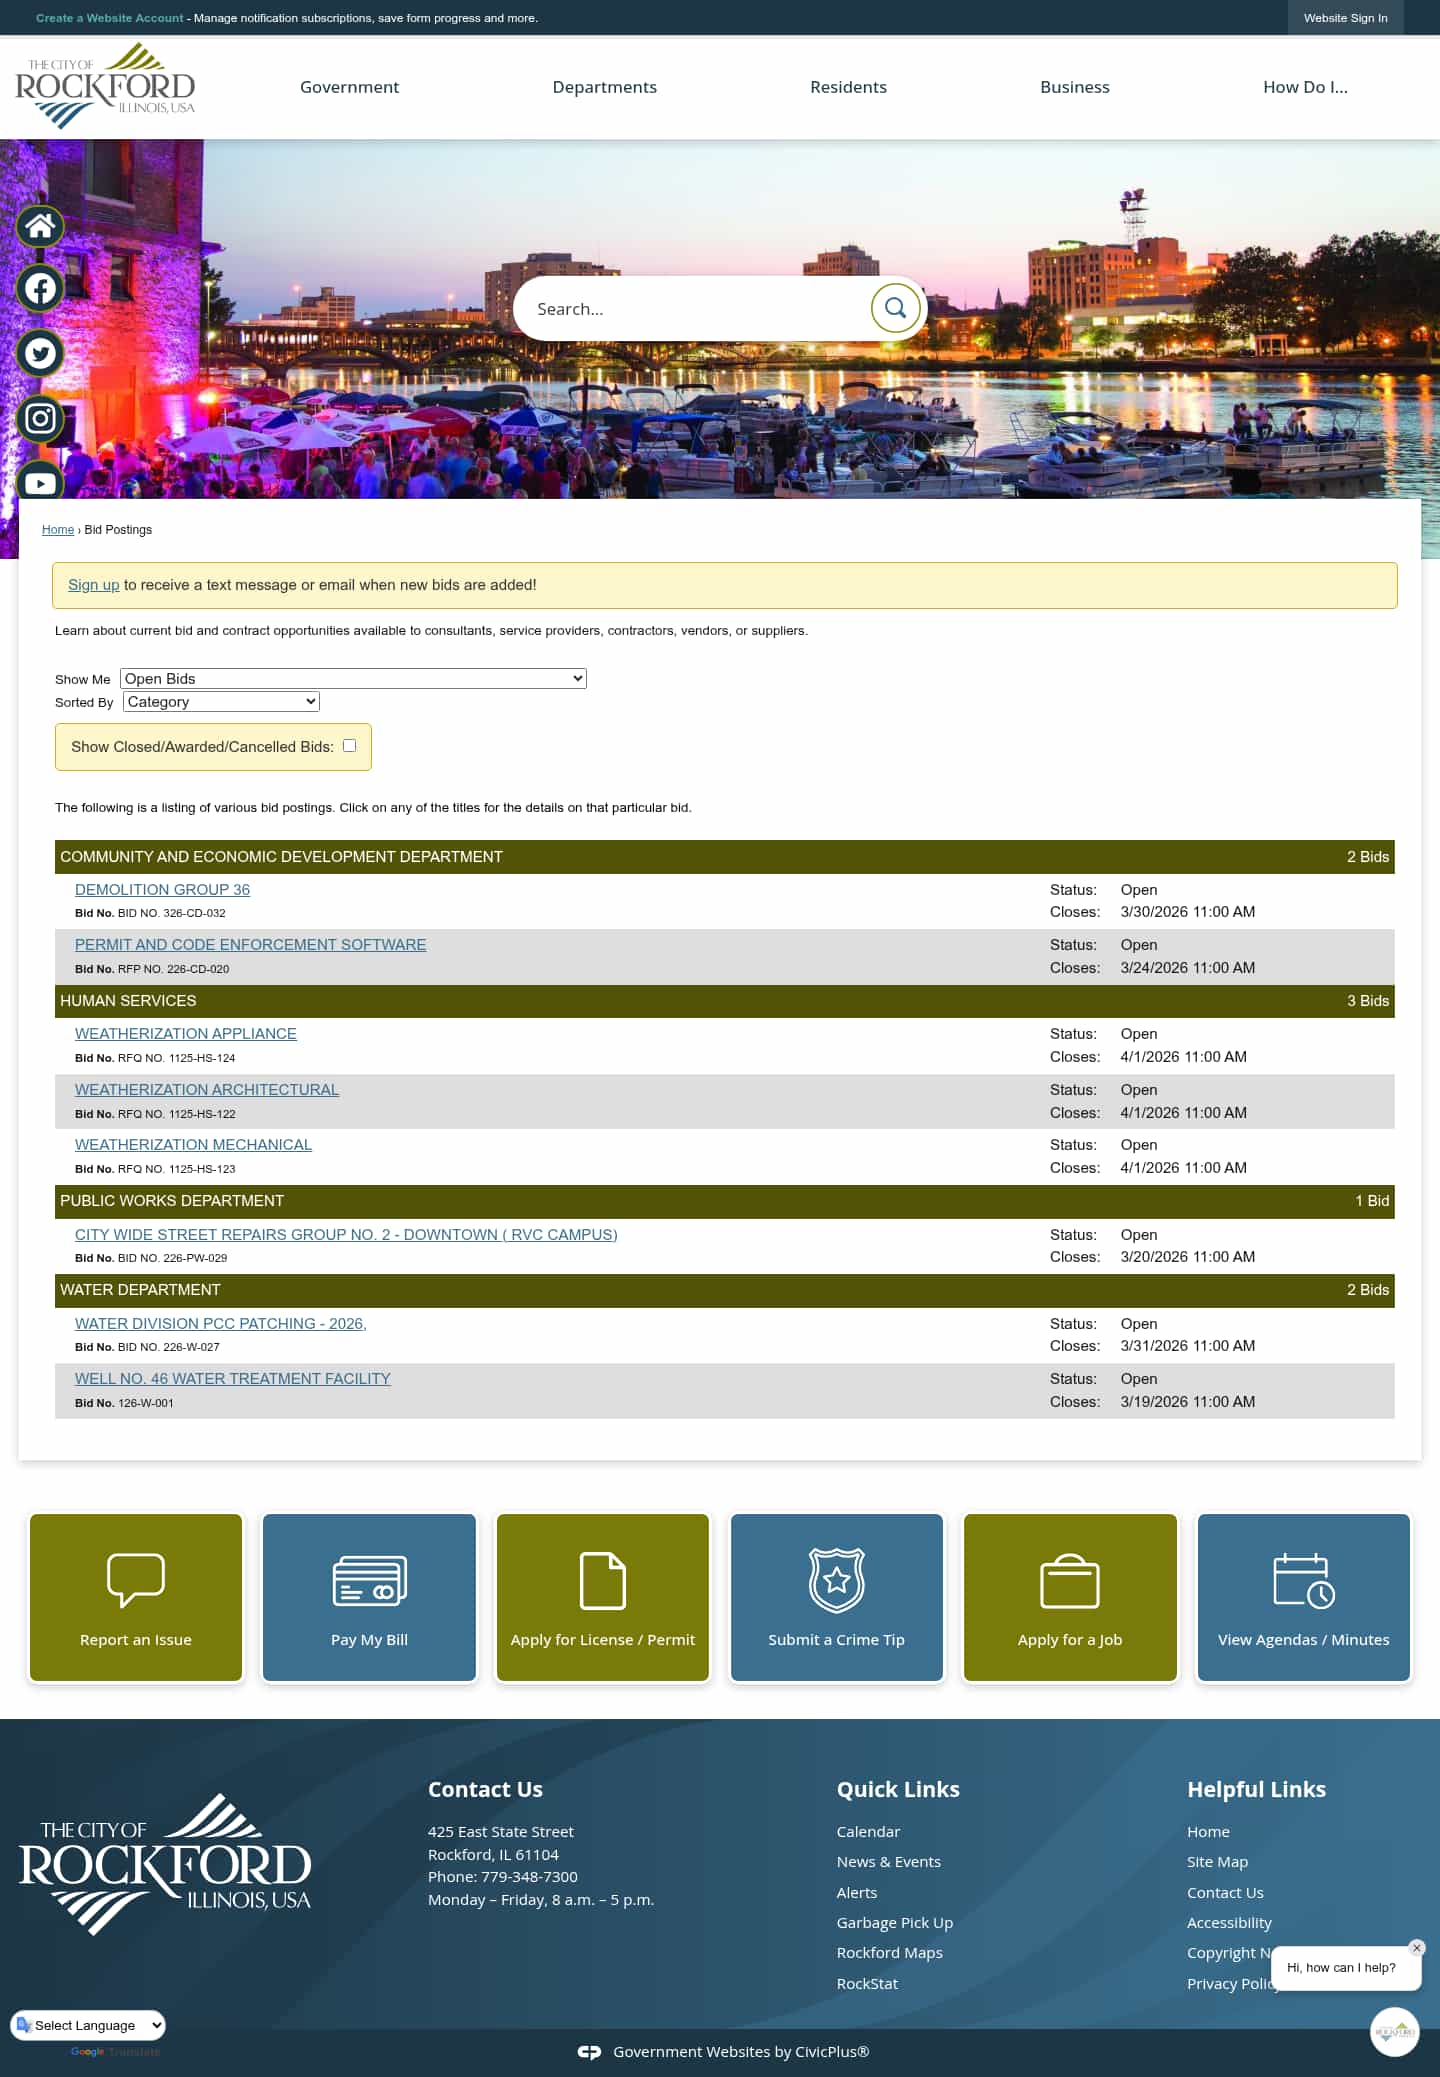Click the Calendar quick link

pyautogui.click(x=868, y=1832)
